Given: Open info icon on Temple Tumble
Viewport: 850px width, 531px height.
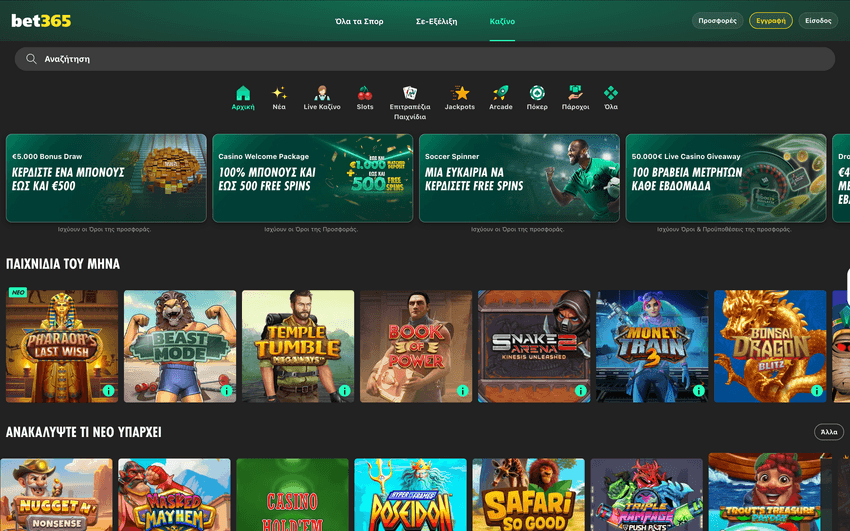Looking at the screenshot, I should point(345,391).
